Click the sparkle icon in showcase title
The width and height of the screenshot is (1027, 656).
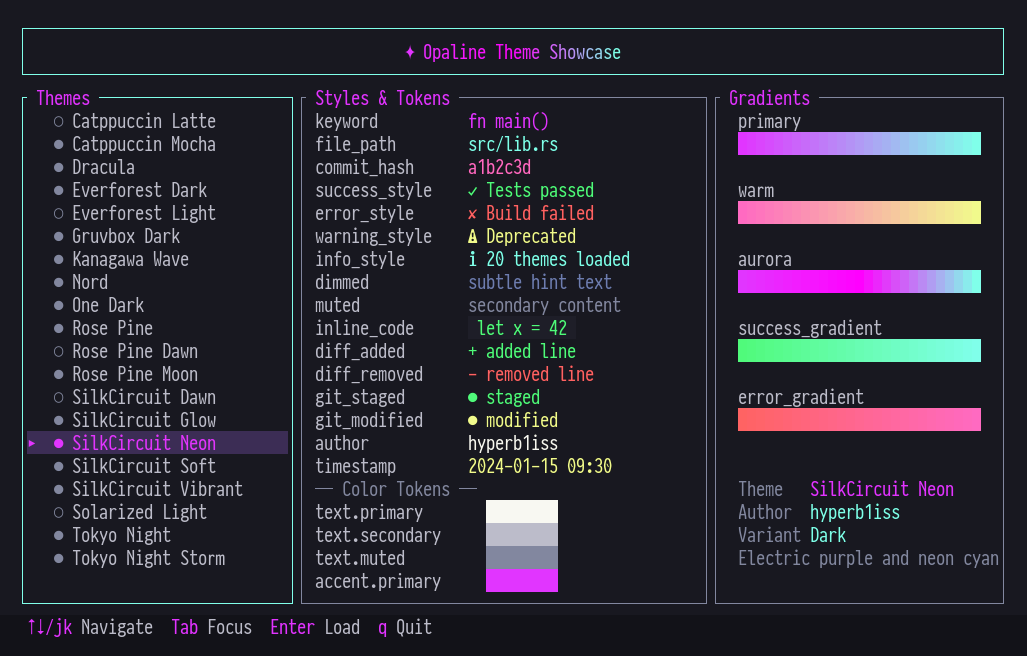[x=410, y=52]
